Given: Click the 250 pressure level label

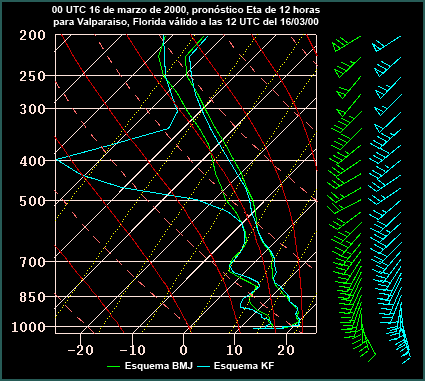Looking at the screenshot, I should (x=33, y=76).
